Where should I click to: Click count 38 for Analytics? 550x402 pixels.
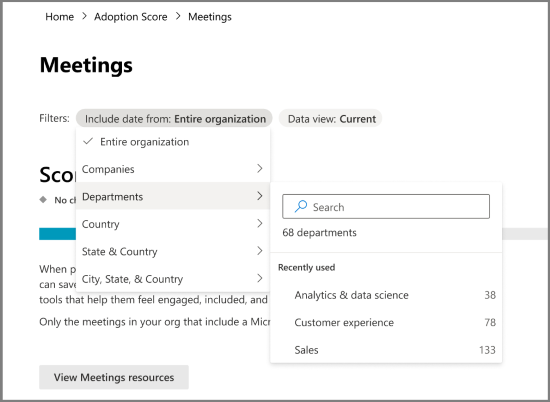[x=490, y=295]
